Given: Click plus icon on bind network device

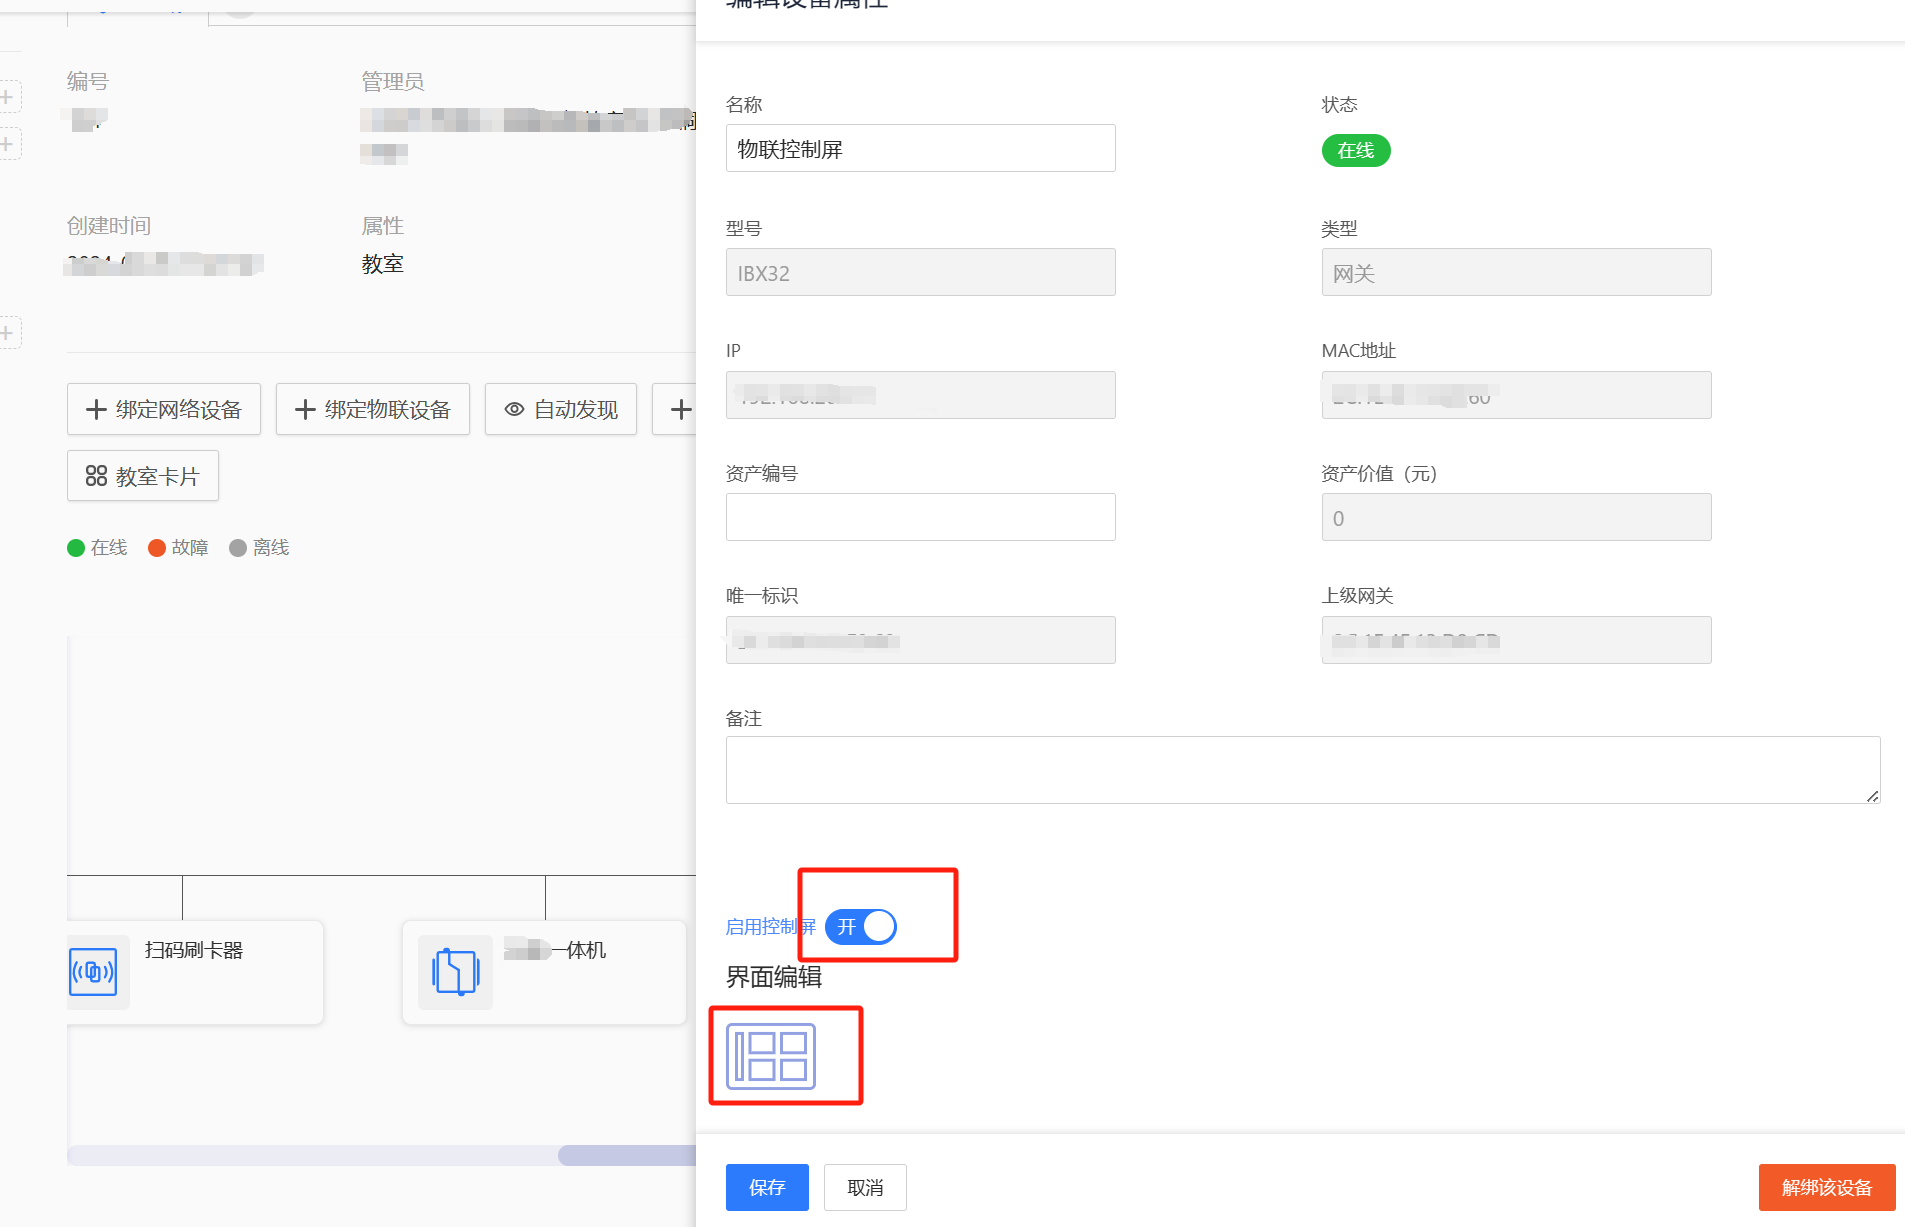Looking at the screenshot, I should click(96, 409).
